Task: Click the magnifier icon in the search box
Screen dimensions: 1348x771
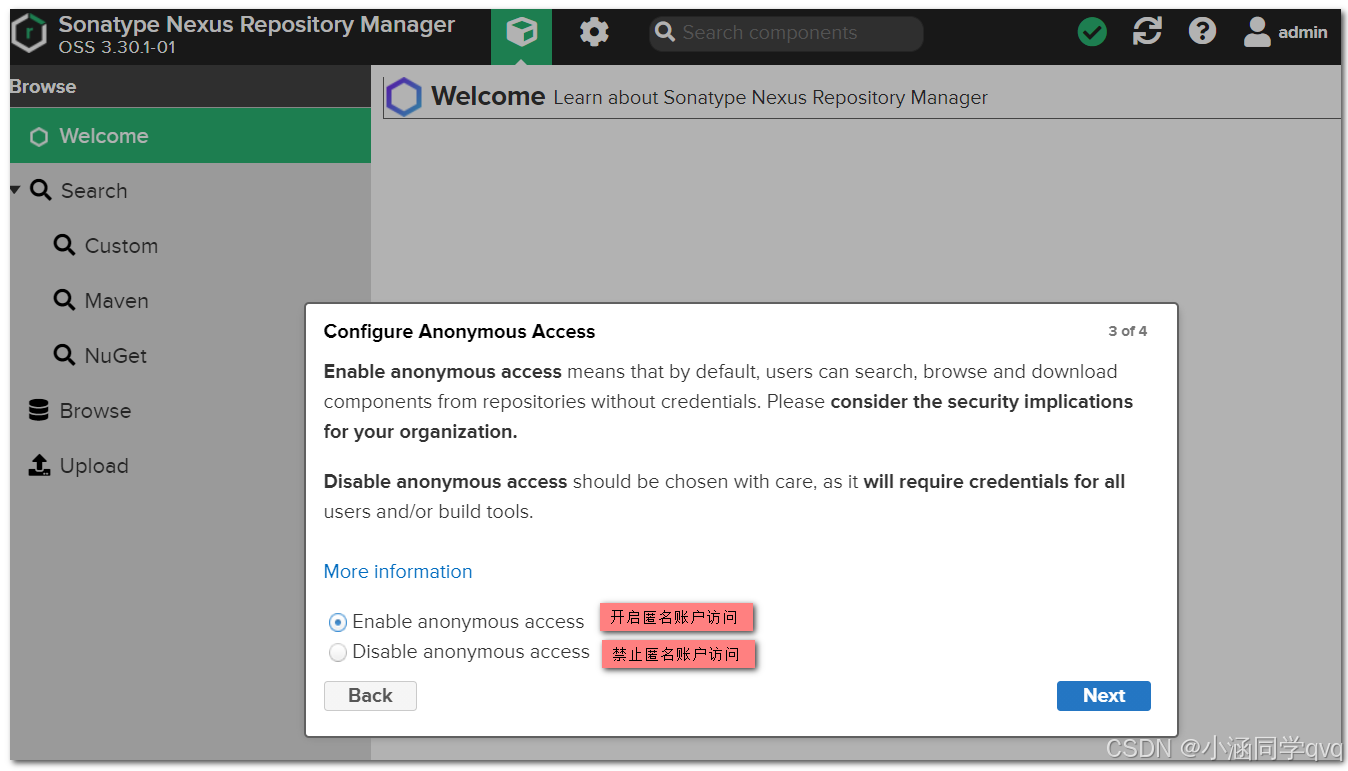Action: [x=665, y=33]
